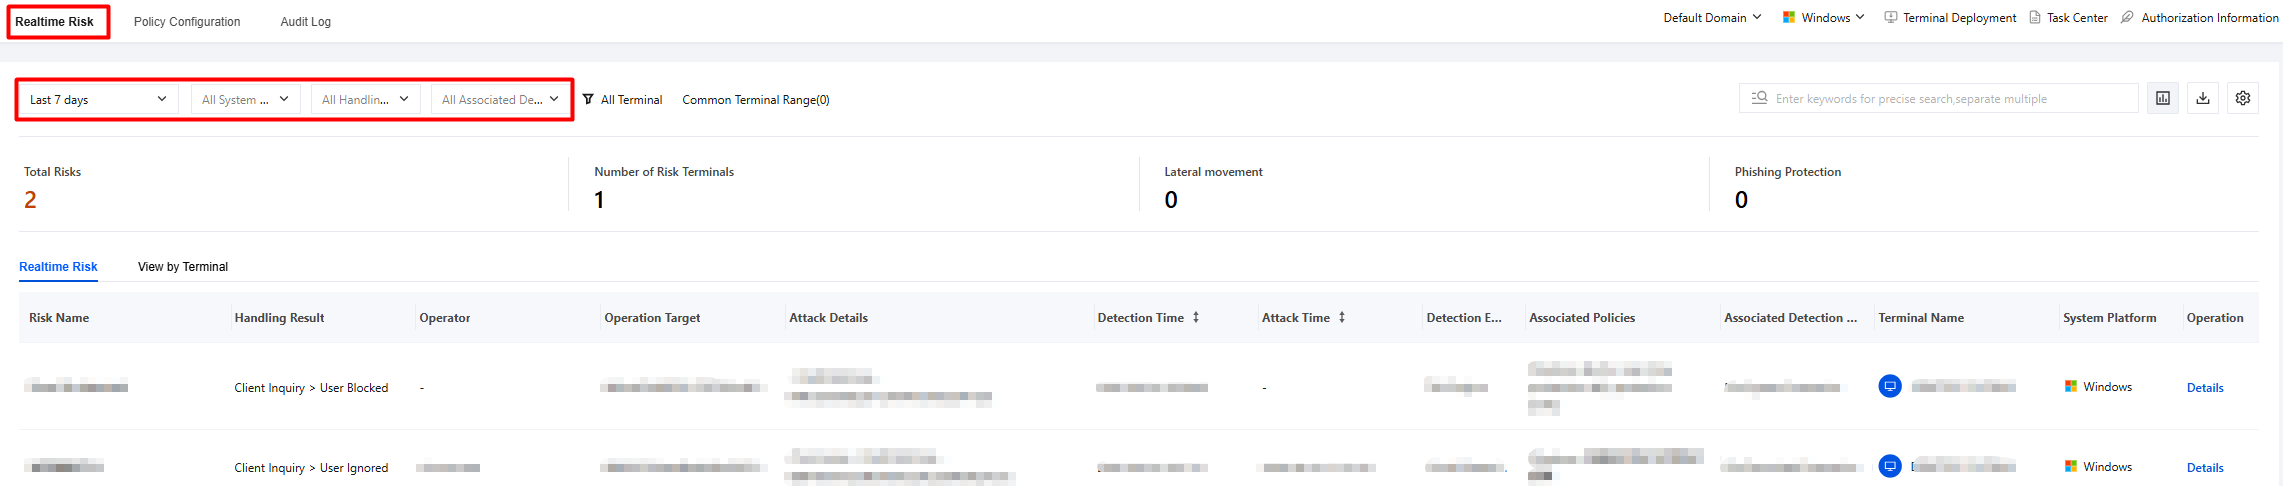The width and height of the screenshot is (2283, 486).
Task: Click the second row terminal monitor icon
Action: coord(1890,466)
